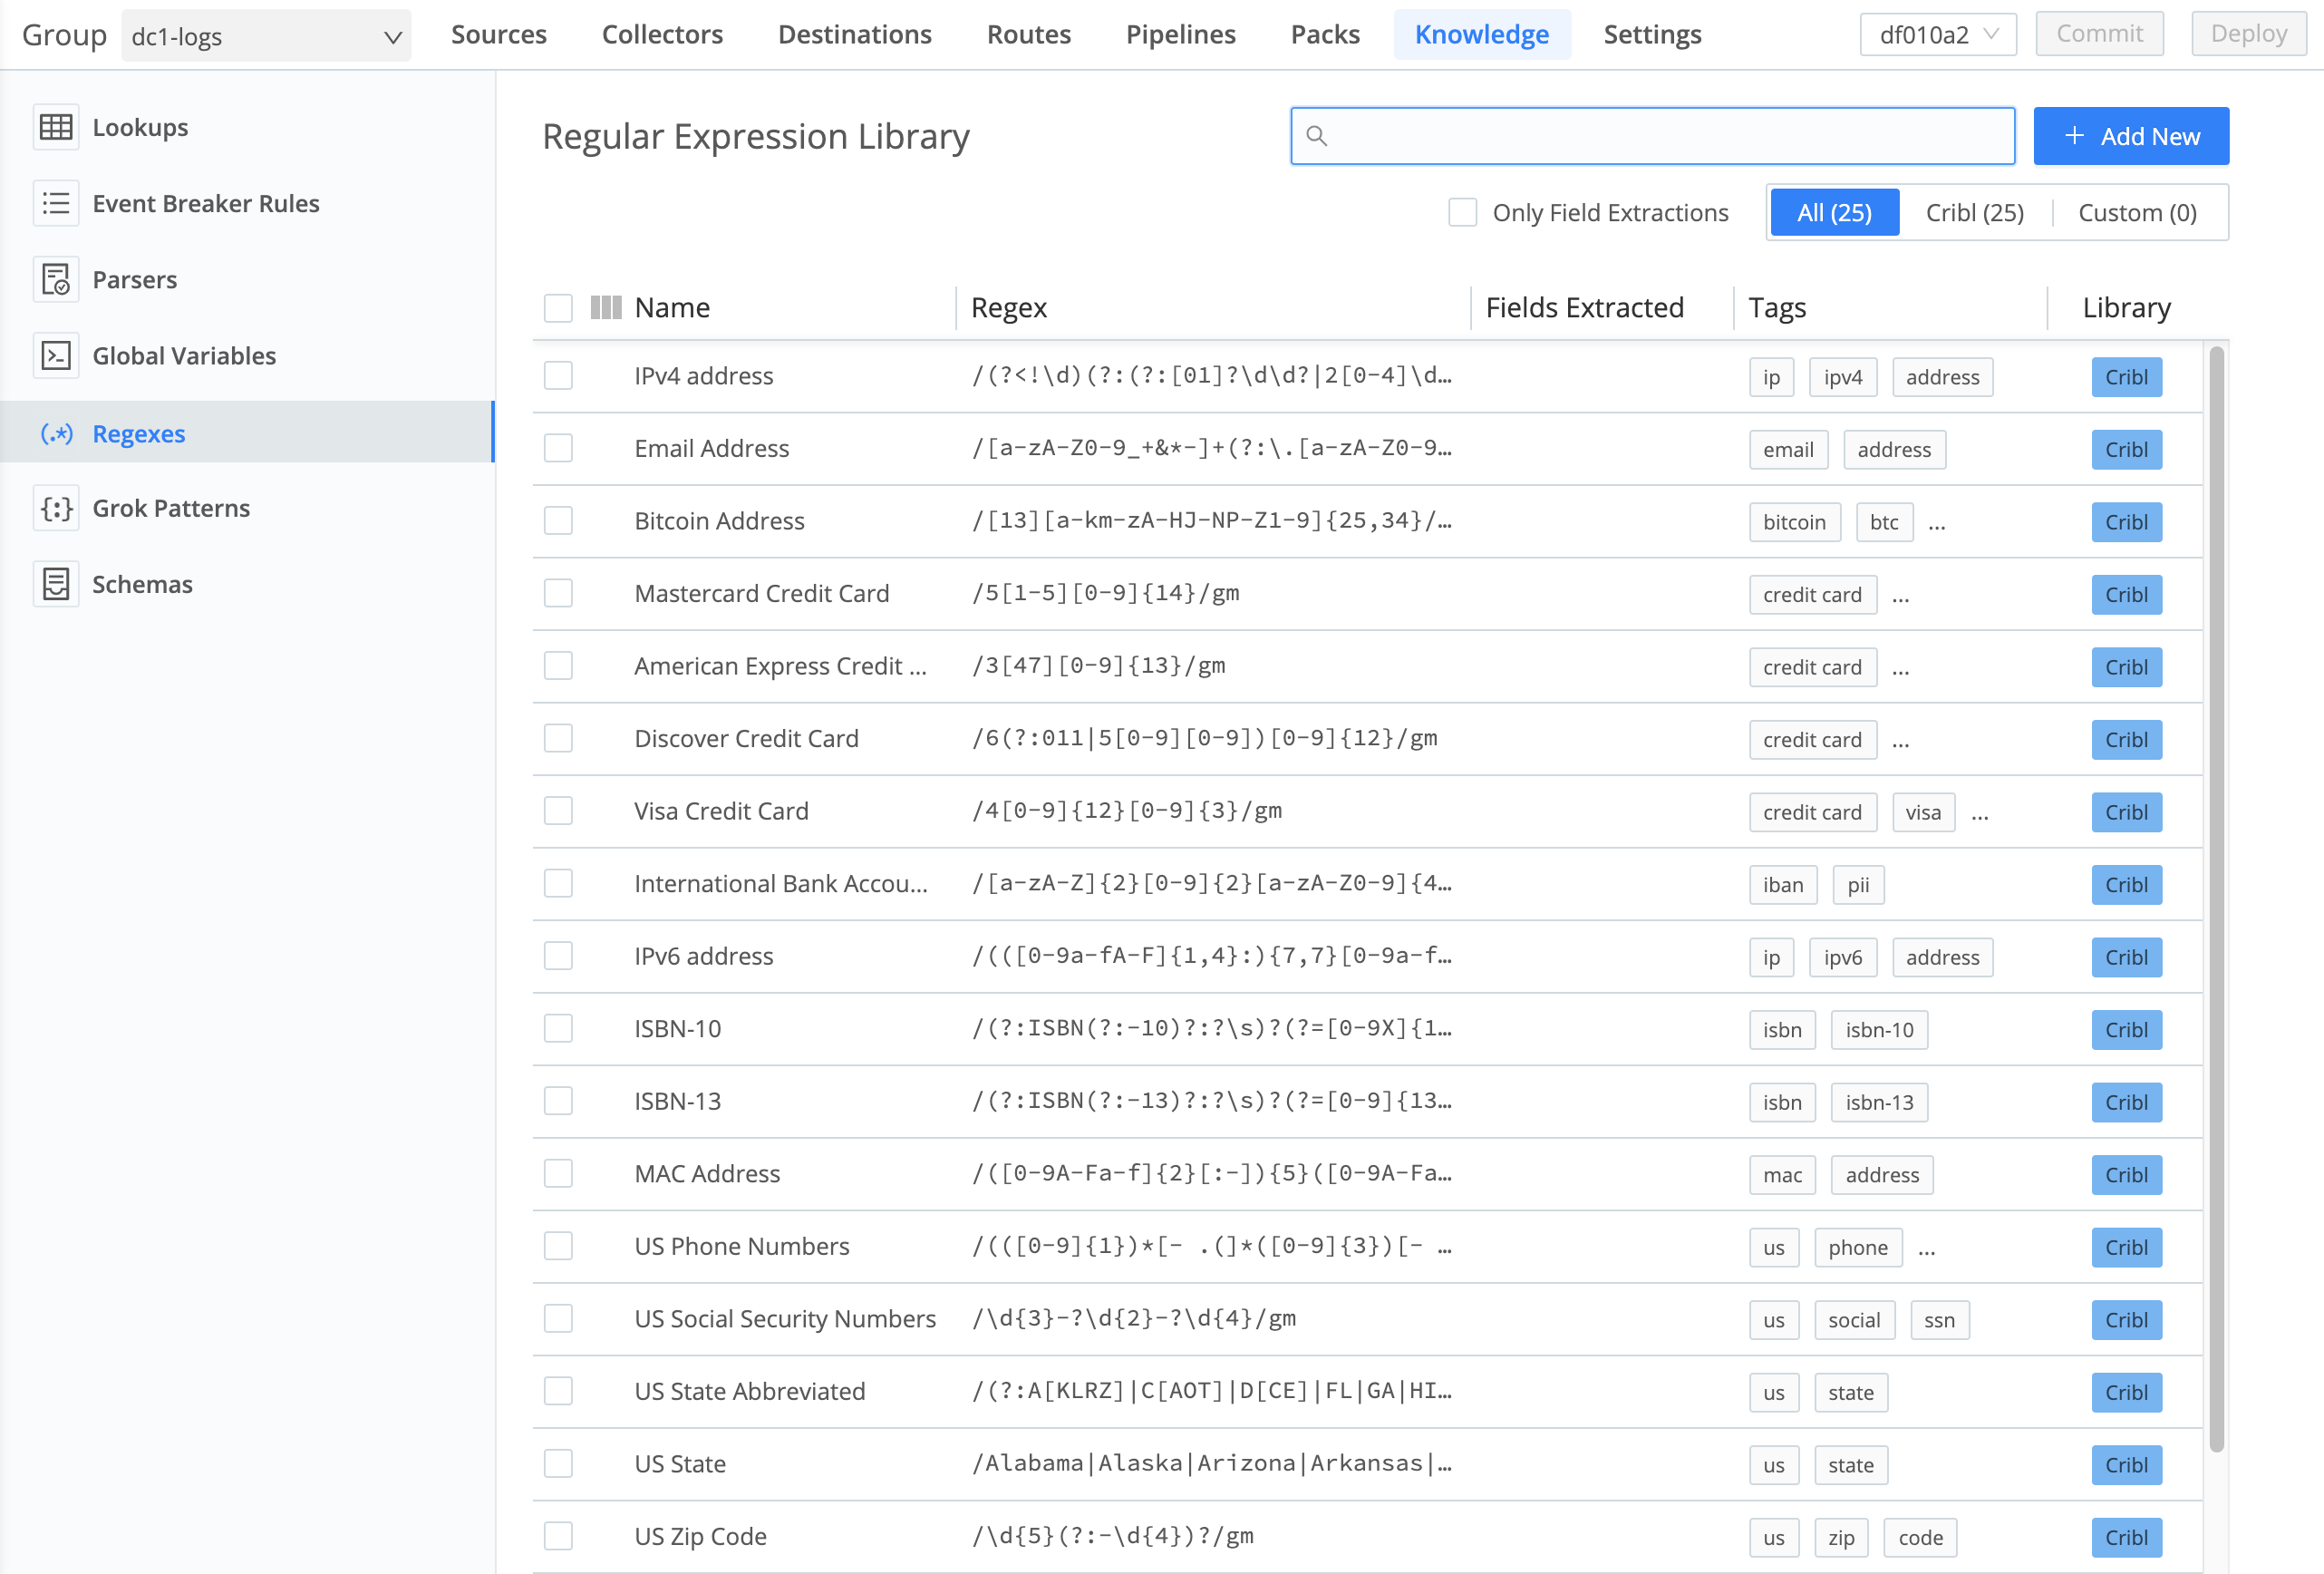
Task: Open the Collectors tab
Action: click(662, 35)
